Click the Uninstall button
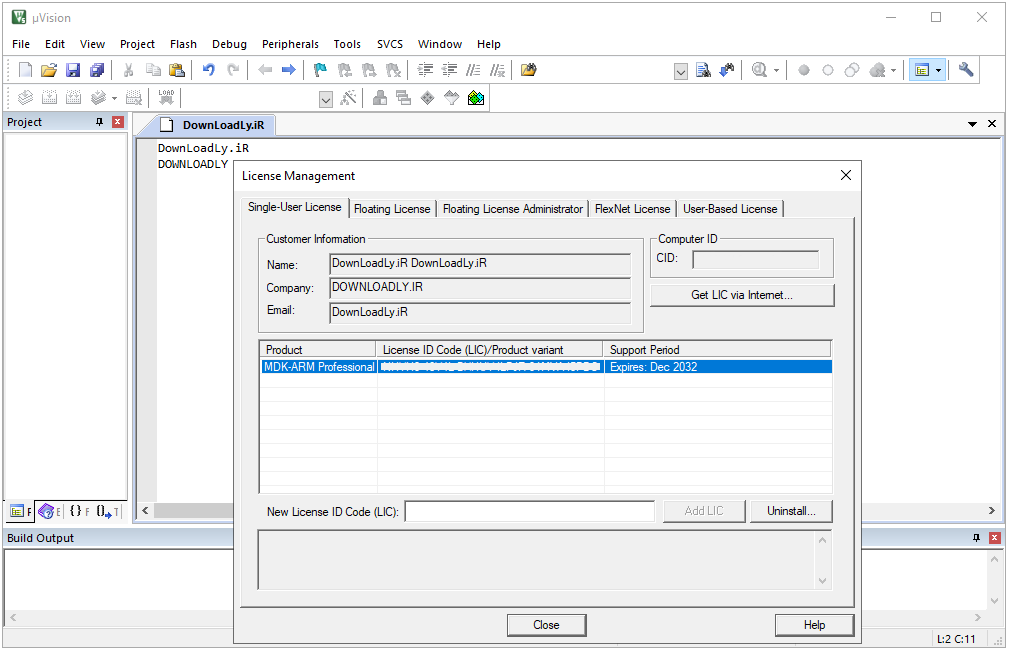The width and height of the screenshot is (1009, 651). click(791, 511)
